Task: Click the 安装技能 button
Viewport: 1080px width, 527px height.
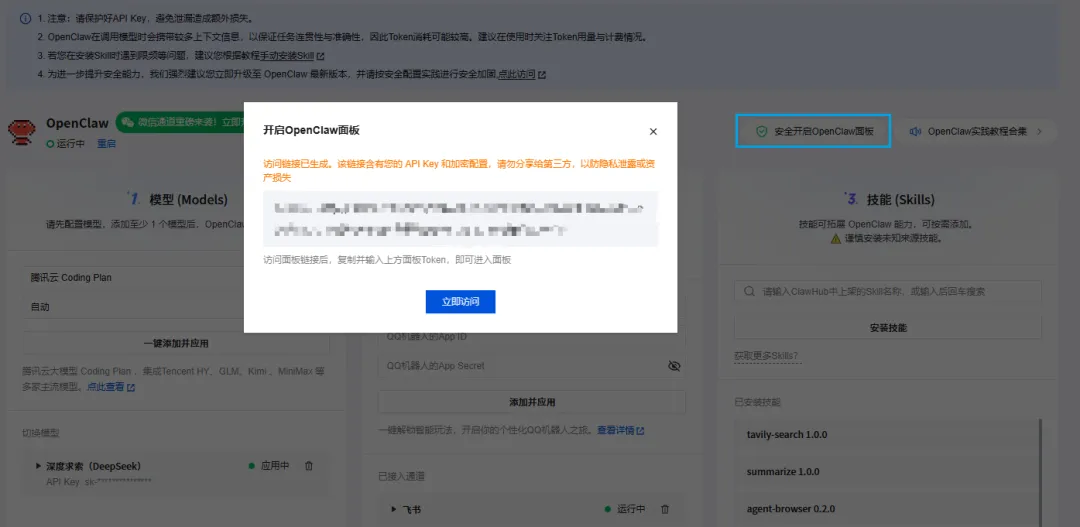Action: coord(888,328)
